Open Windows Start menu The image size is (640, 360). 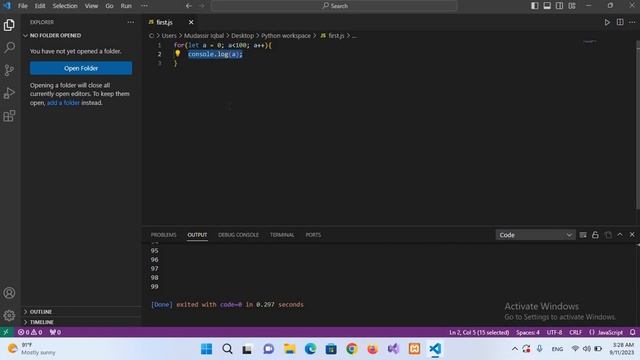pos(207,349)
